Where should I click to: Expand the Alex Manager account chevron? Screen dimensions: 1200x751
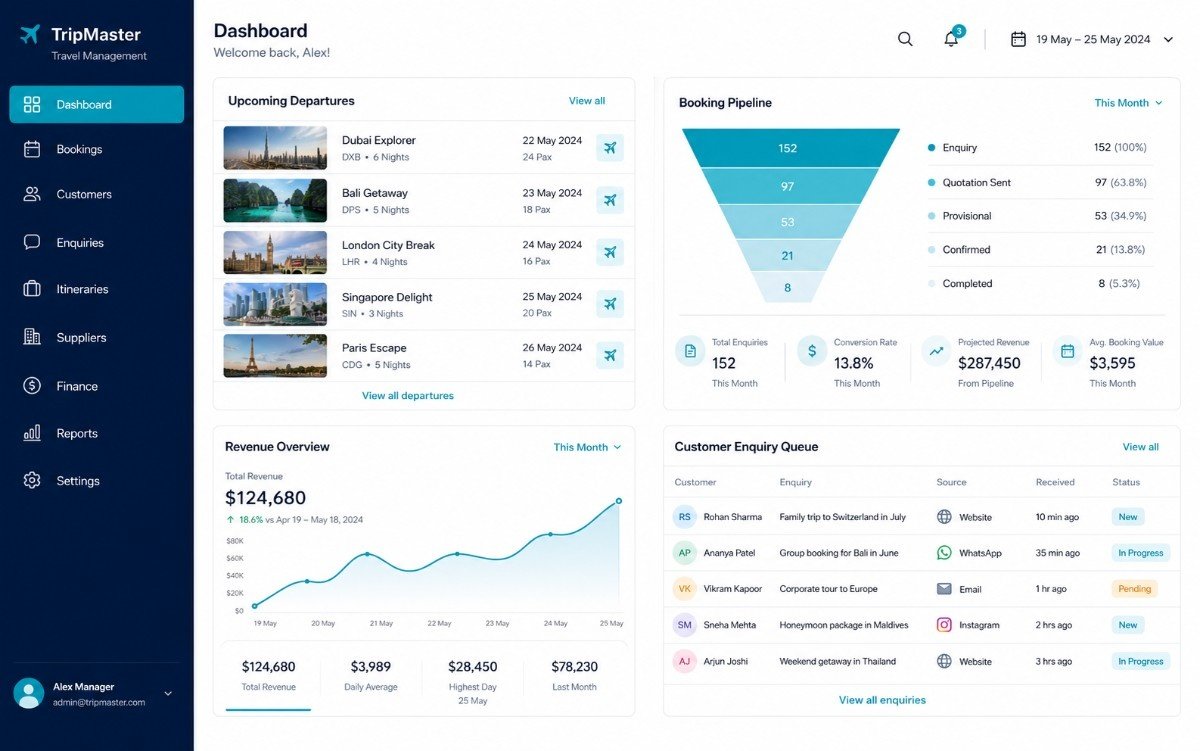[x=168, y=693]
